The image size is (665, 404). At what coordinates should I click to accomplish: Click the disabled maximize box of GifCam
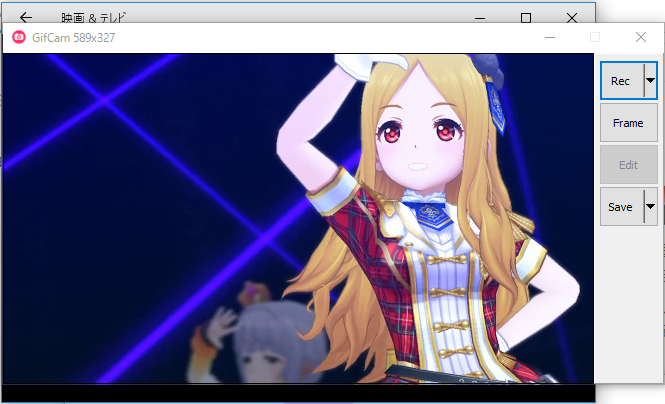tap(595, 37)
